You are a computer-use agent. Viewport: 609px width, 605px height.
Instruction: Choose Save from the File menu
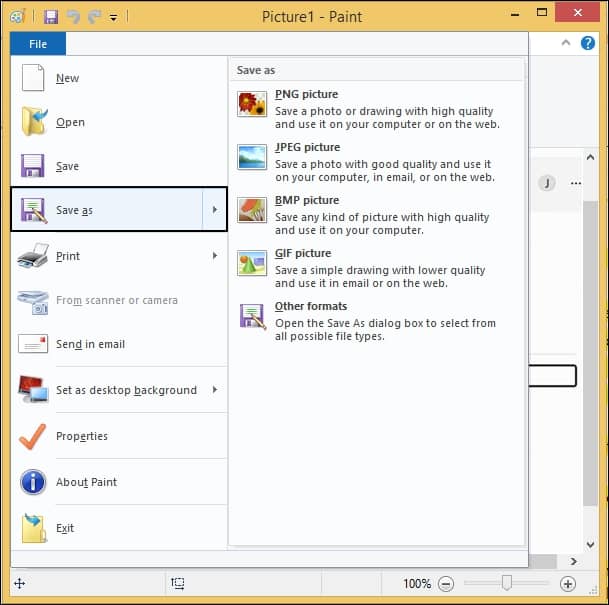click(119, 166)
